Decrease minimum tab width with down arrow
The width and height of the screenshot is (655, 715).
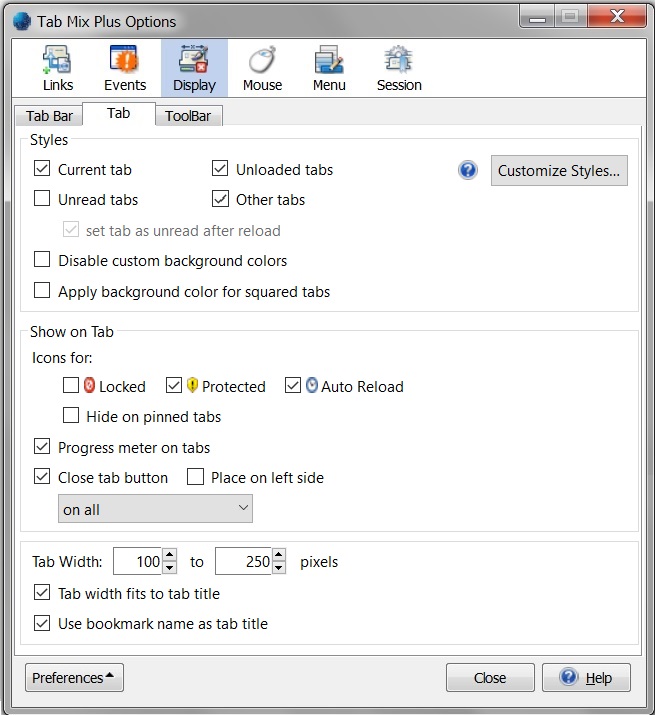tap(169, 568)
